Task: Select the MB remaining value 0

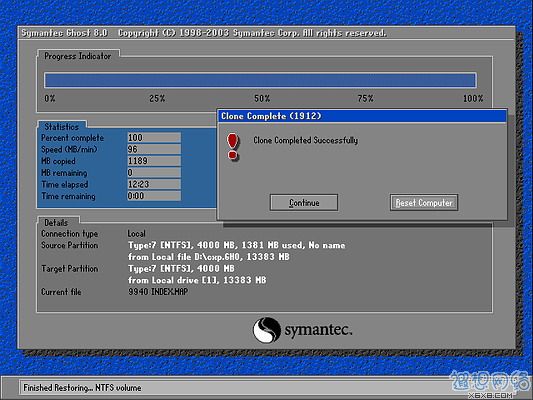Action: click(154, 173)
